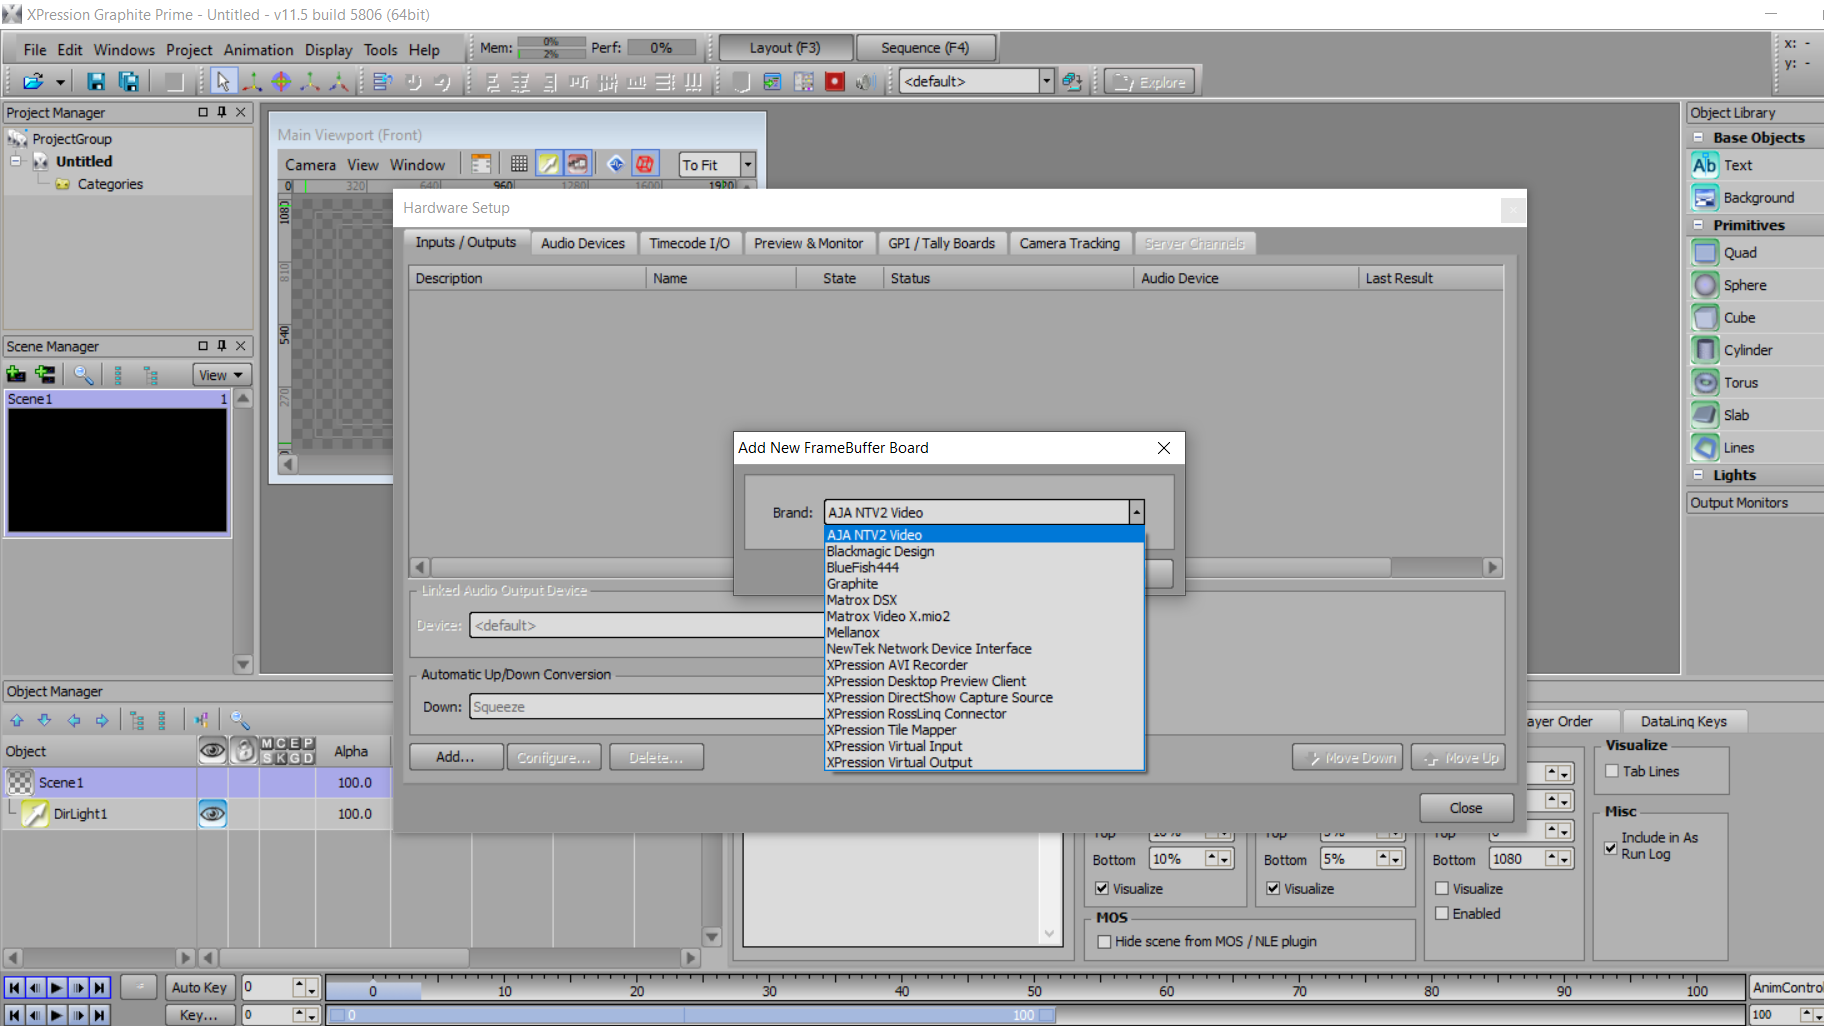Collapse the Brand dropdown arrow
Image resolution: width=1824 pixels, height=1026 pixels.
click(x=1136, y=513)
